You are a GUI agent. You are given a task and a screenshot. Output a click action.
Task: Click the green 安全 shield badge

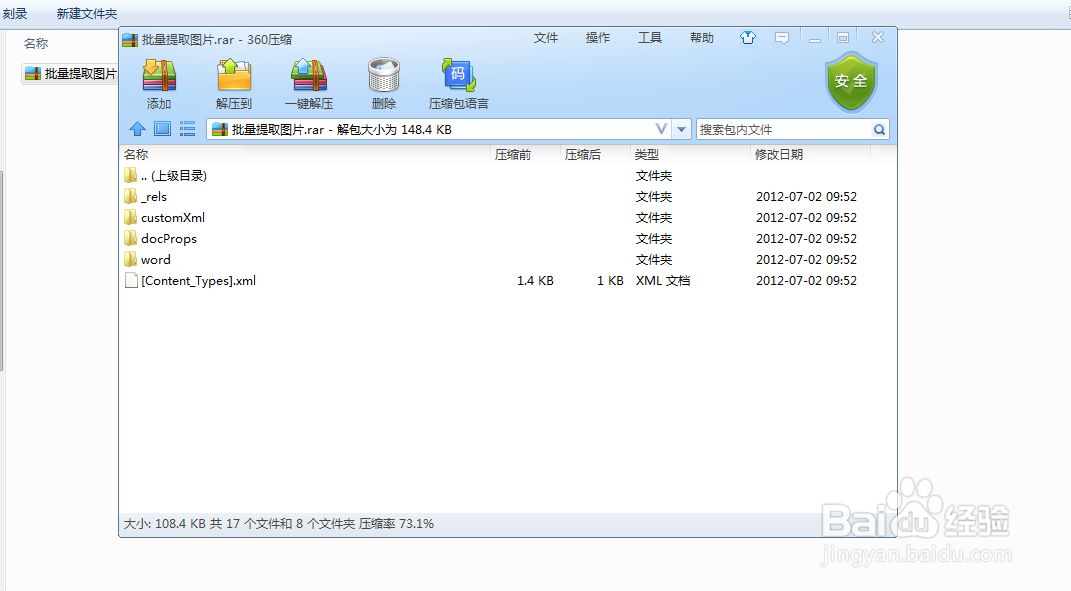pos(850,82)
